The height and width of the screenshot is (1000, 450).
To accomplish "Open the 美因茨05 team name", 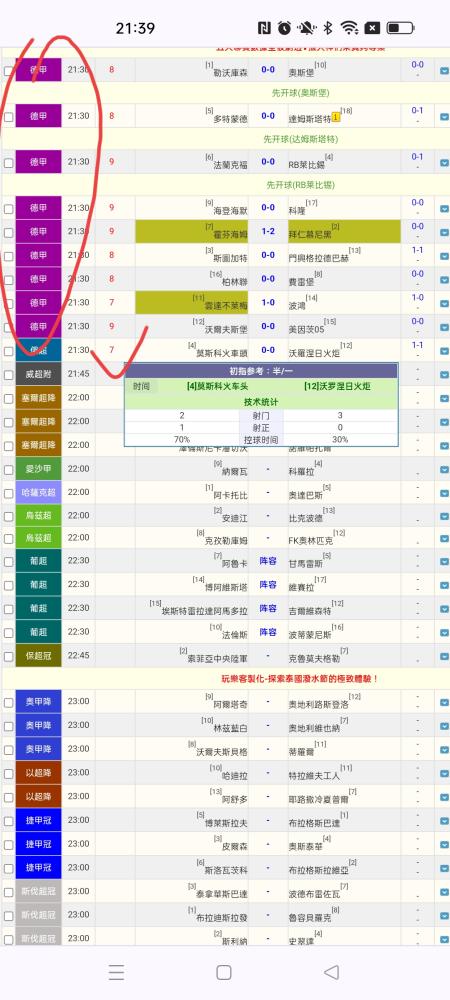I will point(306,329).
